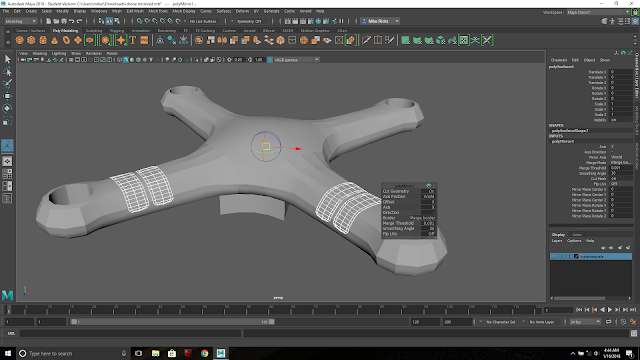The height and width of the screenshot is (360, 640).
Task: Activate the Scale tool in the toolbox
Action: pos(7,121)
